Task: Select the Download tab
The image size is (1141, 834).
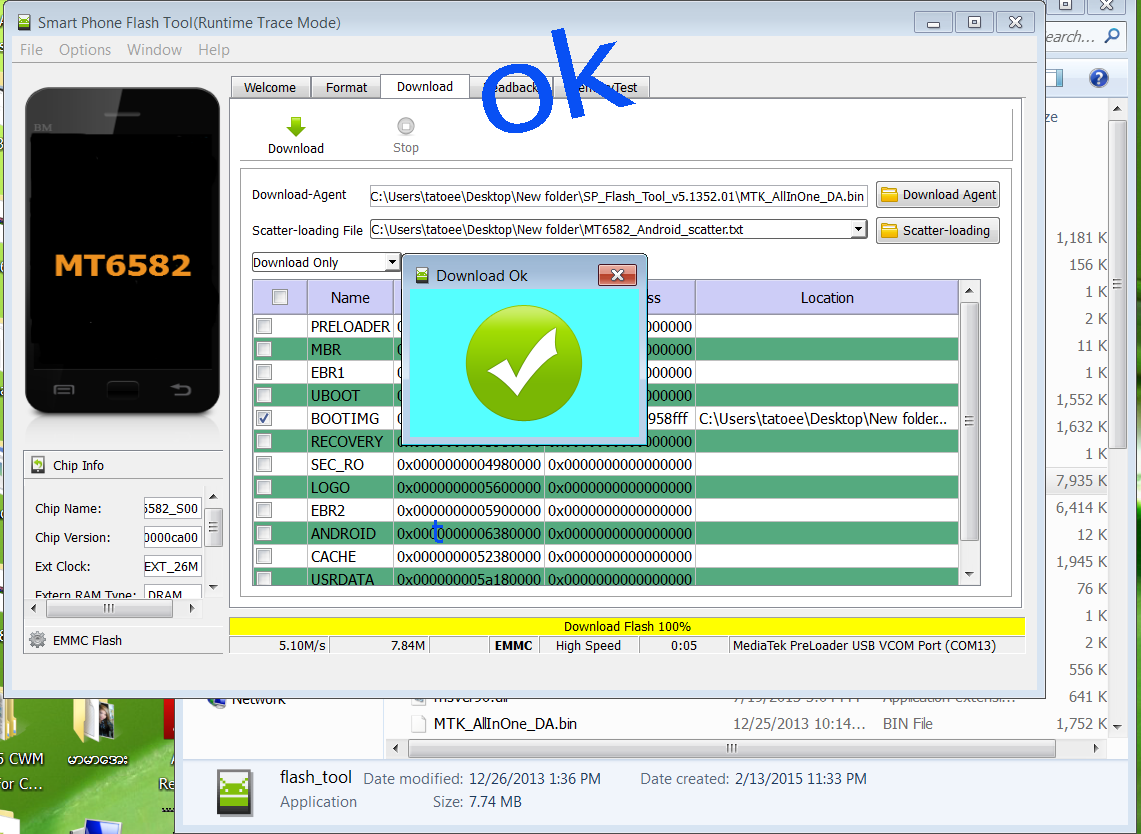Action: pyautogui.click(x=425, y=87)
